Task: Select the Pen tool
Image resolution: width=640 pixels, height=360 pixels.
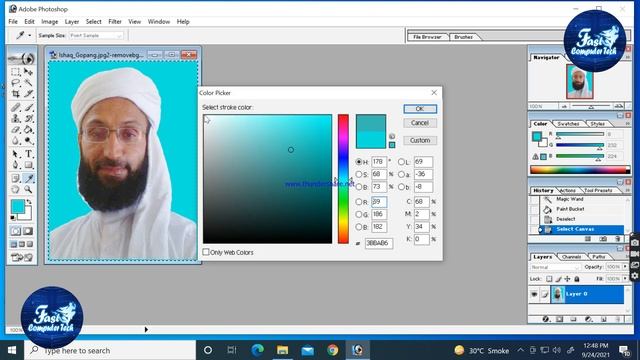Action: point(16,165)
